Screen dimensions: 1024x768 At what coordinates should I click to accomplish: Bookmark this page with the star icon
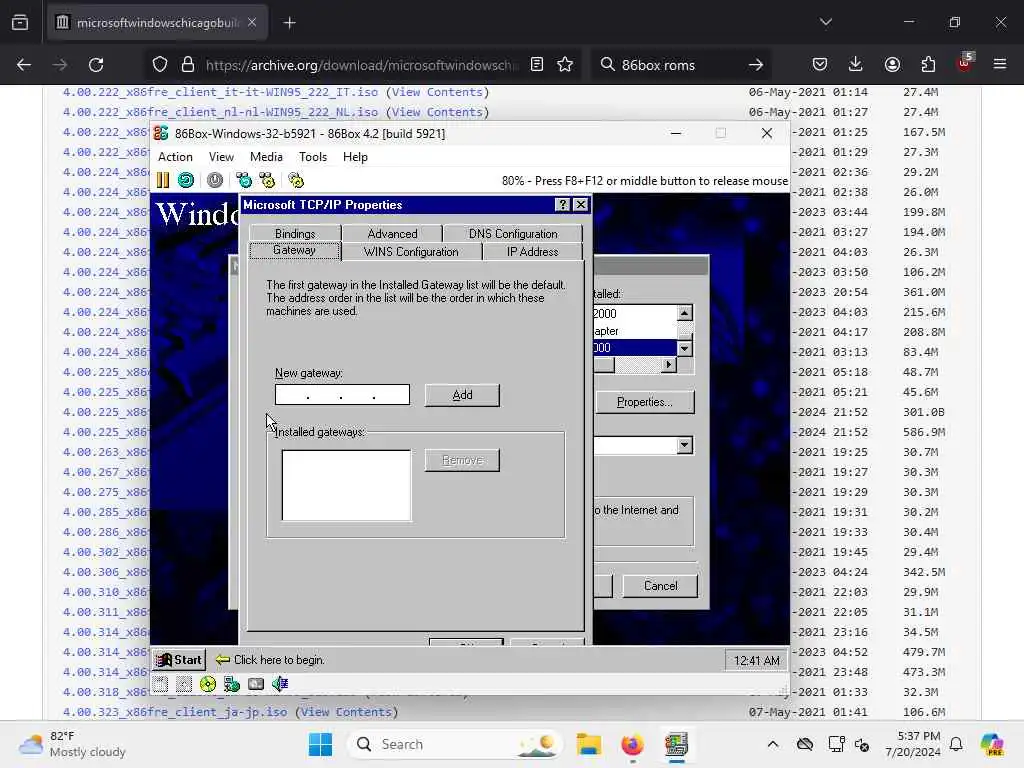click(565, 65)
